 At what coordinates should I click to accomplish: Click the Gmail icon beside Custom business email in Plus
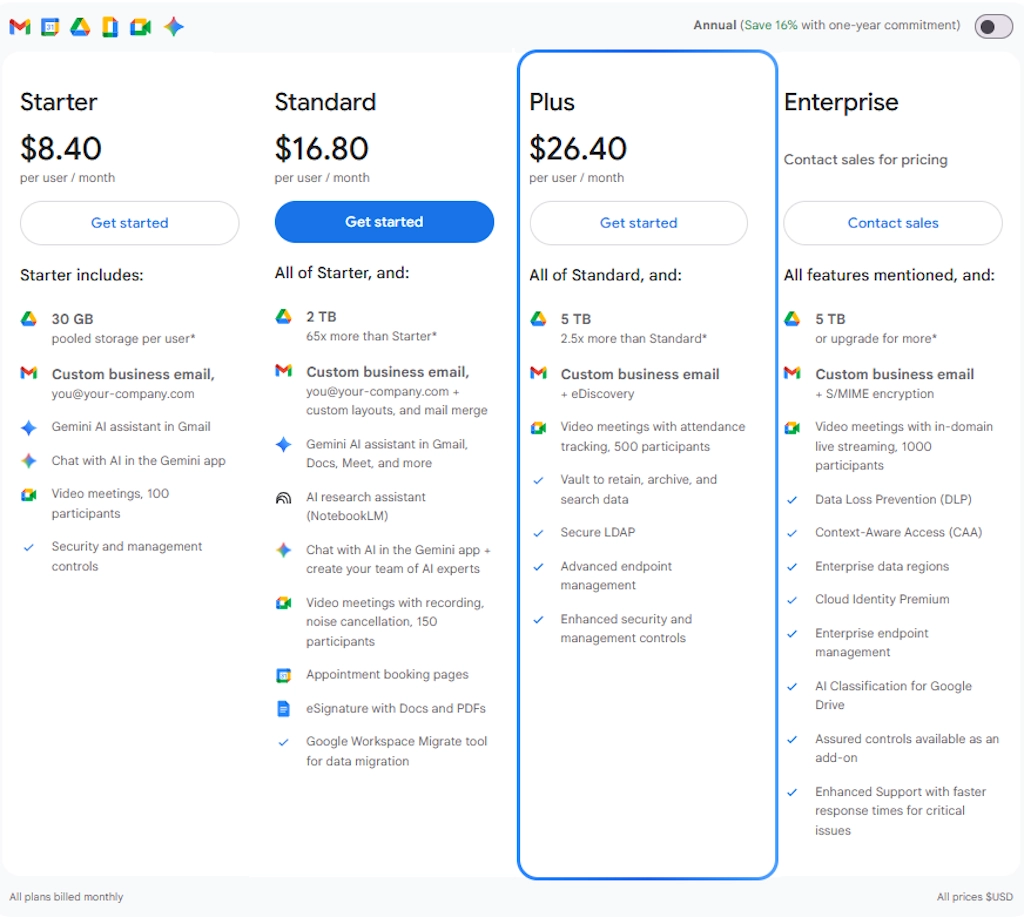pos(538,374)
